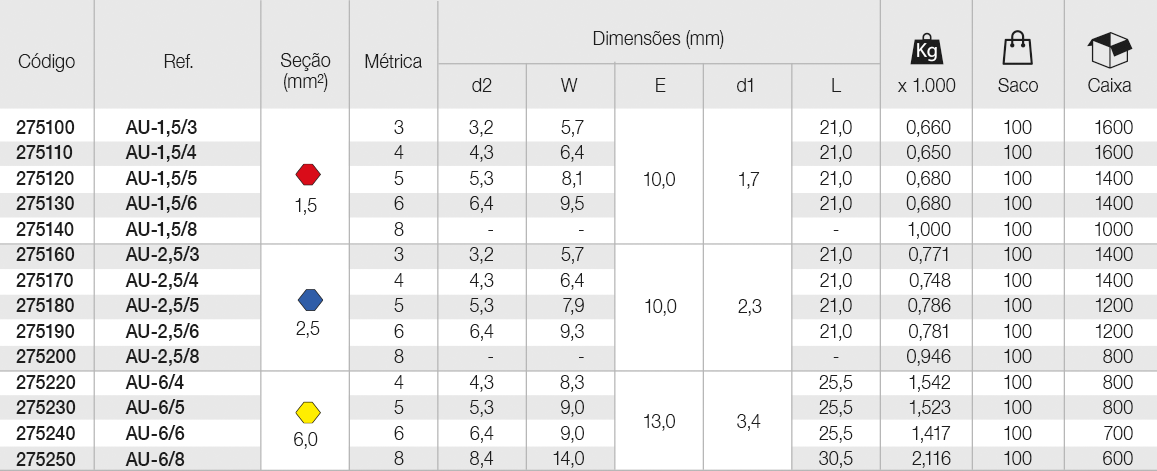
Task: Select the red hexagon section marker
Action: point(308,175)
